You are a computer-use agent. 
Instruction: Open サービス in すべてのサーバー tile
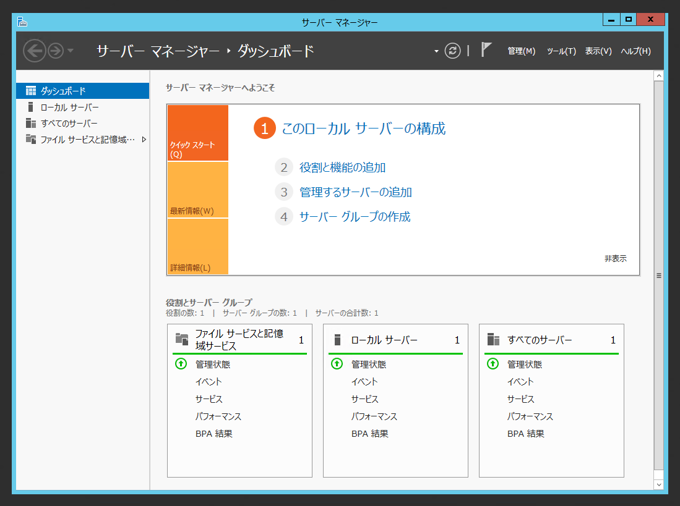click(x=521, y=399)
